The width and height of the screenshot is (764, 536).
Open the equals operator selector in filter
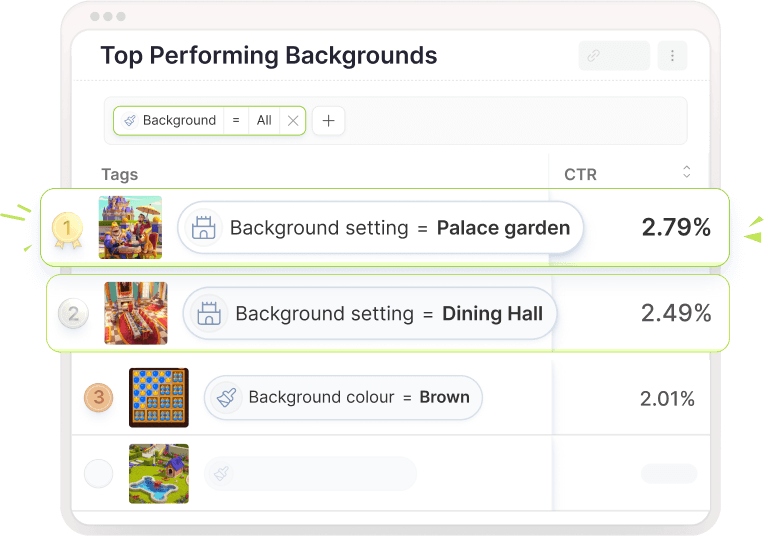pos(236,120)
